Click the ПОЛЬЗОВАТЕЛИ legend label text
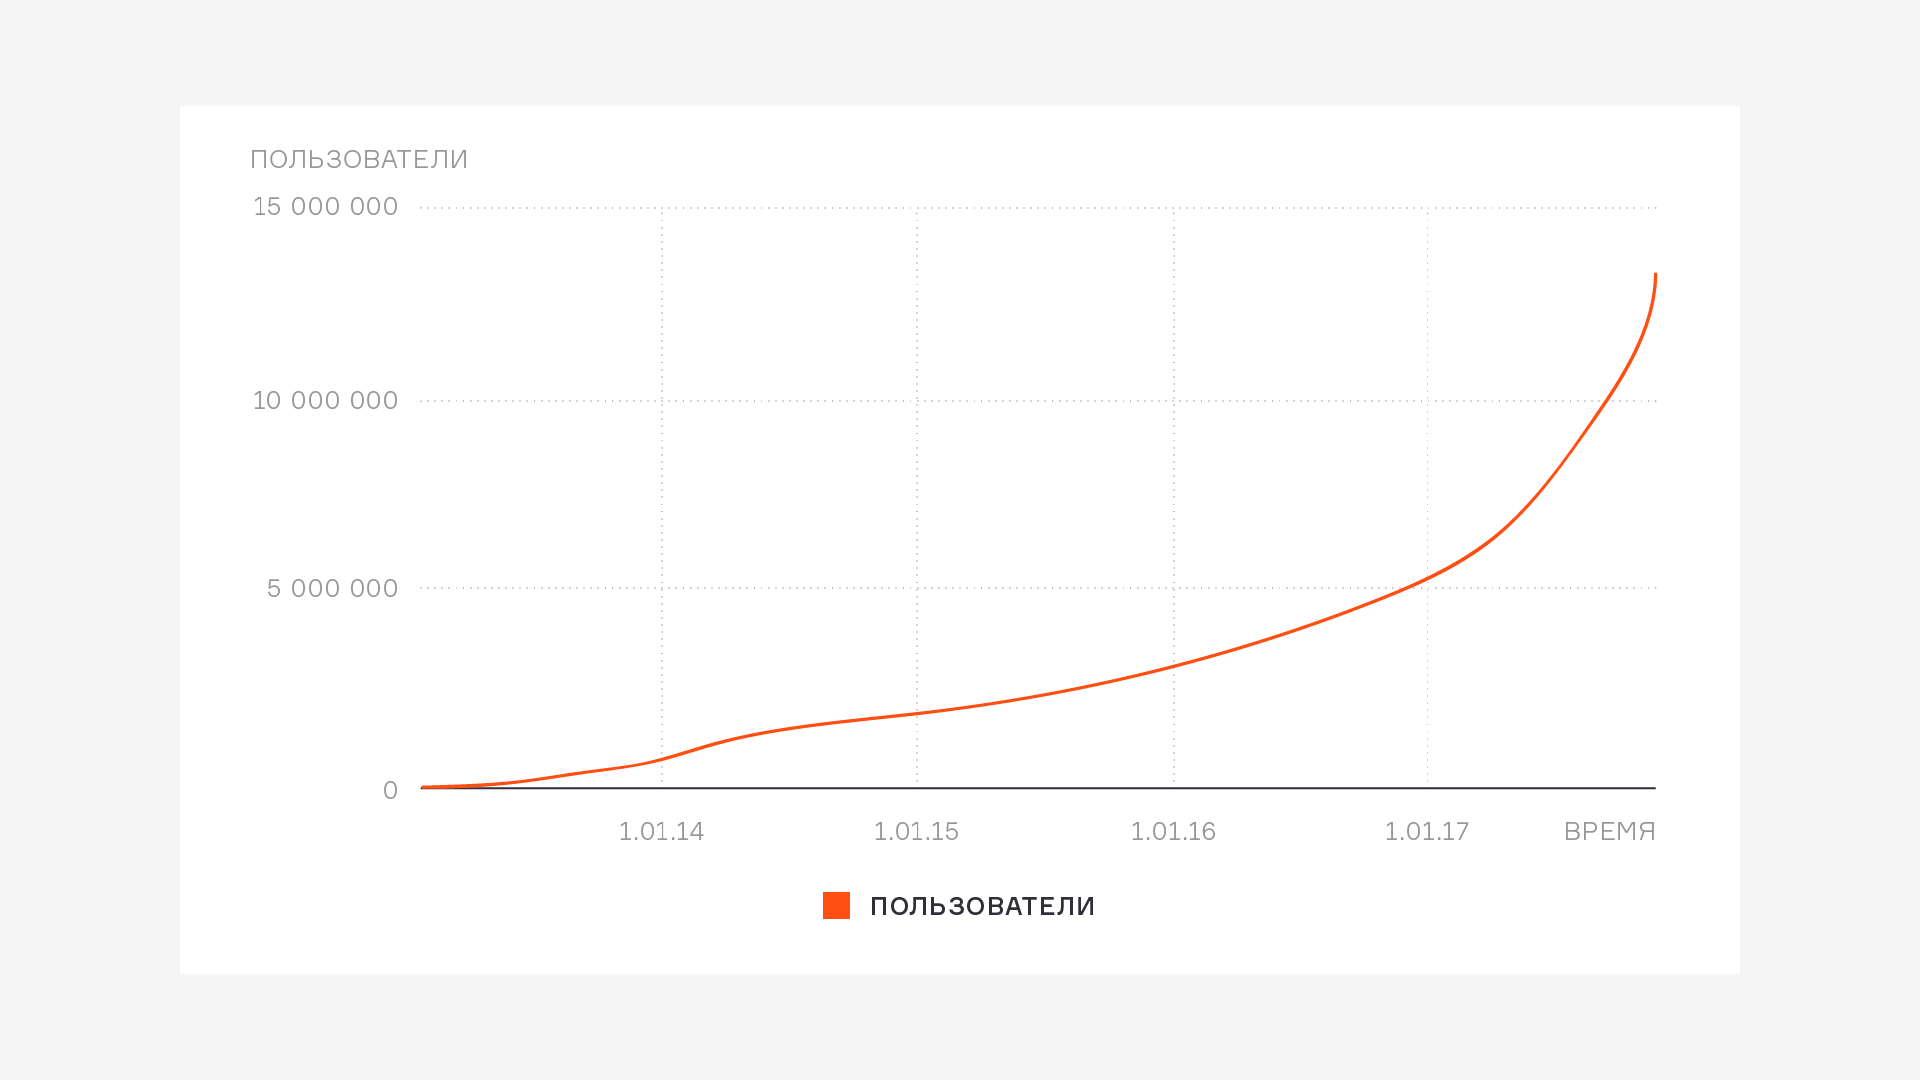The height and width of the screenshot is (1080, 1920). (982, 907)
